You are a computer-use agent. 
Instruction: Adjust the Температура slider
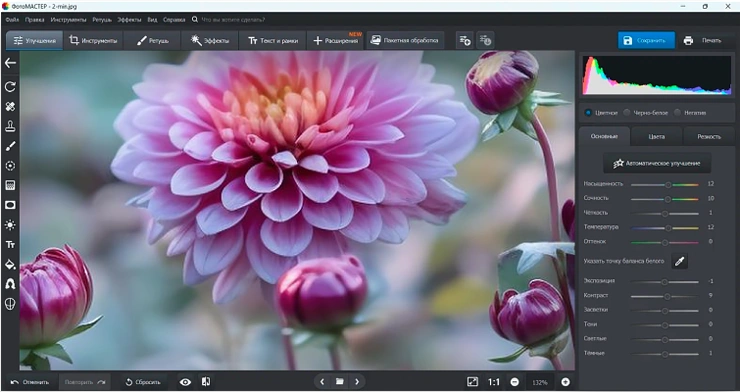click(x=664, y=228)
